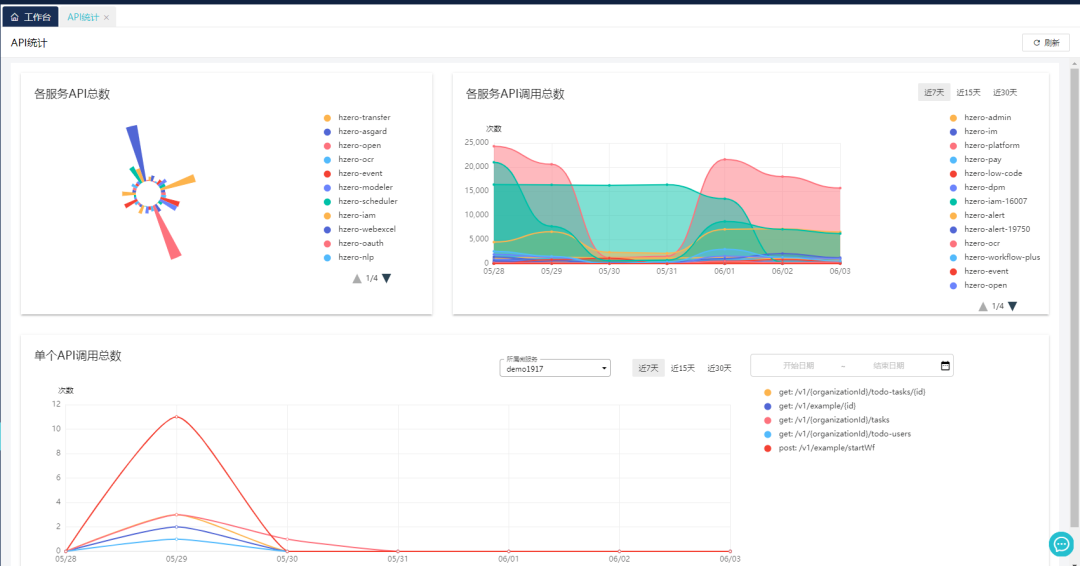Click the 开始日期 start date field
This screenshot has height=566, width=1080.
[798, 366]
